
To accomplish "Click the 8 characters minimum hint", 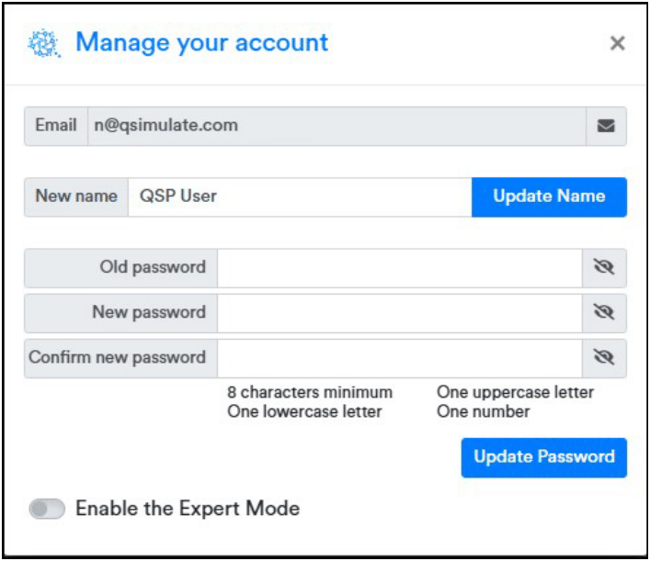I will (310, 392).
